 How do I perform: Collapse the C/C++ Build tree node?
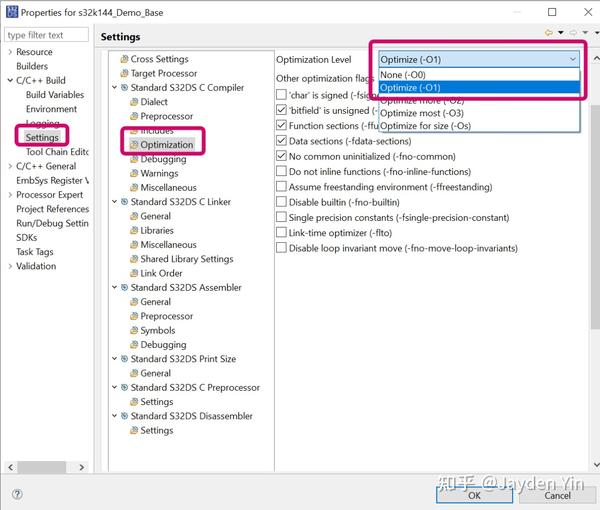pyautogui.click(x=10, y=80)
